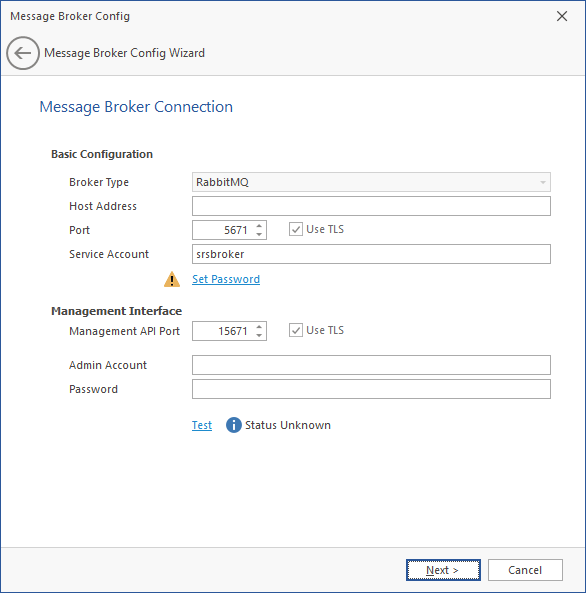586x593 pixels.
Task: Select the RabbitMQ Broker Type combo box
Action: click(371, 182)
